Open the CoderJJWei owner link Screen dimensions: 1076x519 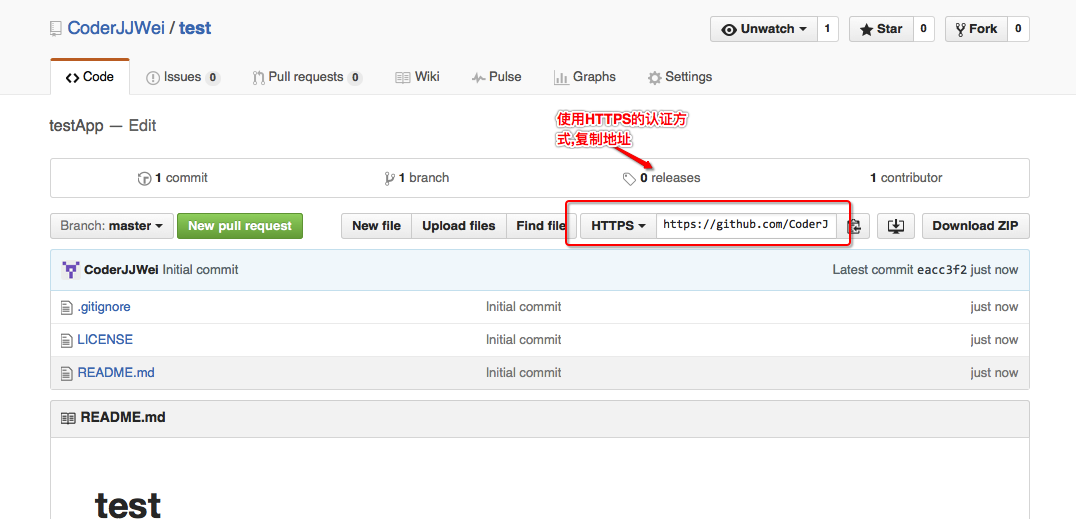(x=116, y=29)
